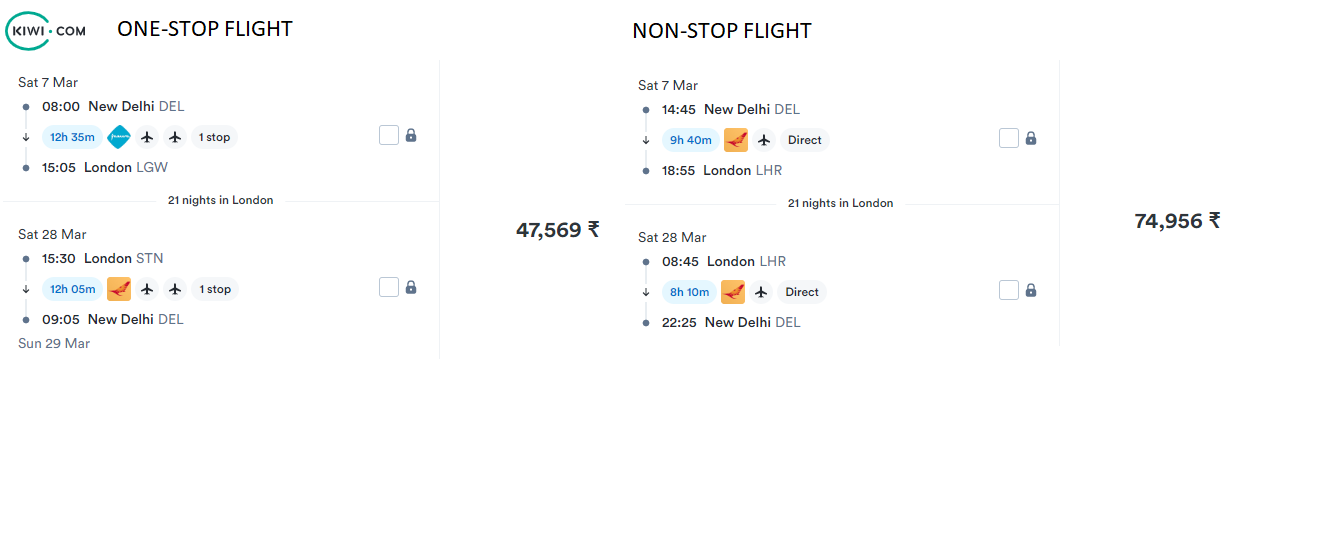Click teal airline logo on 12h 35m flight
The width and height of the screenshot is (1342, 553).
[119, 137]
